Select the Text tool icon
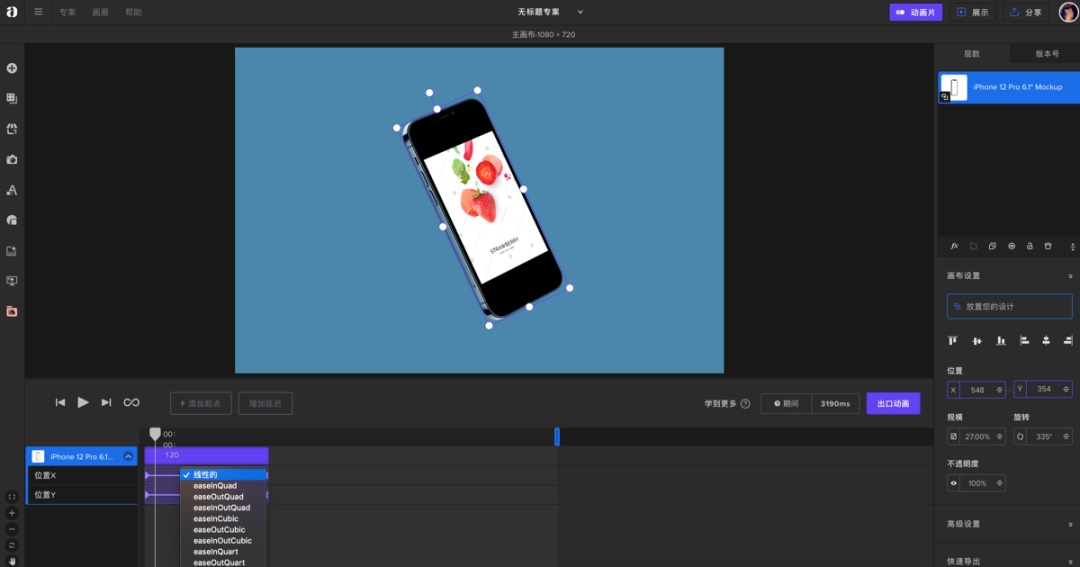Viewport: 1080px width, 567px height. 12,190
